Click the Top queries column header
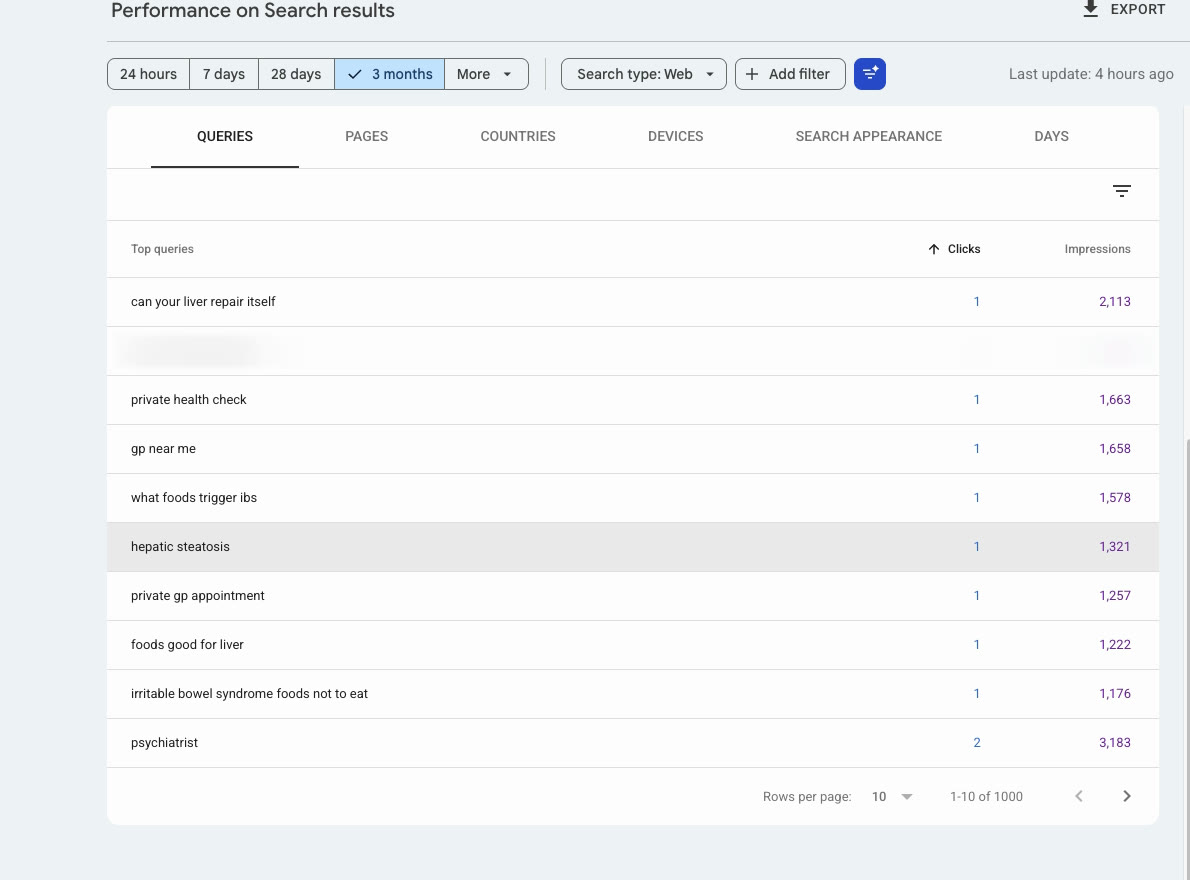Image resolution: width=1190 pixels, height=880 pixels. pyautogui.click(x=162, y=249)
